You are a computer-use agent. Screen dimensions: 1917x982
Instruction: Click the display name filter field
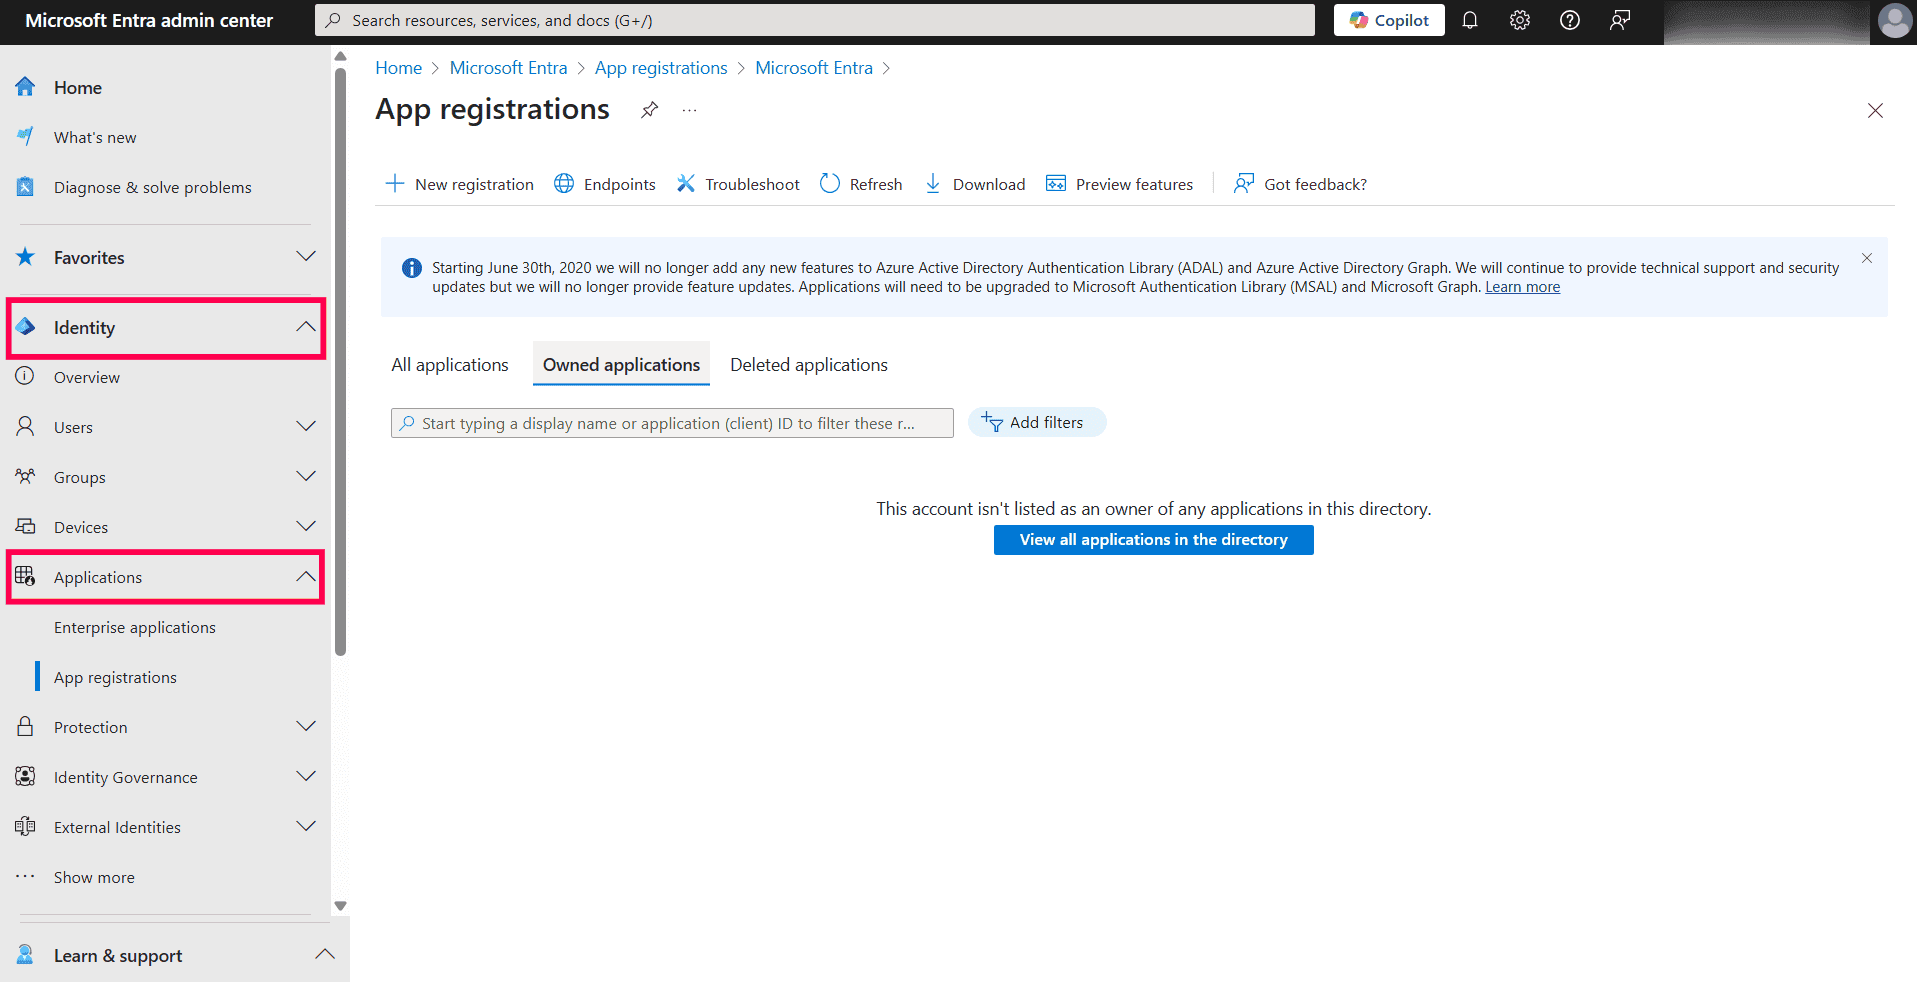tap(672, 423)
